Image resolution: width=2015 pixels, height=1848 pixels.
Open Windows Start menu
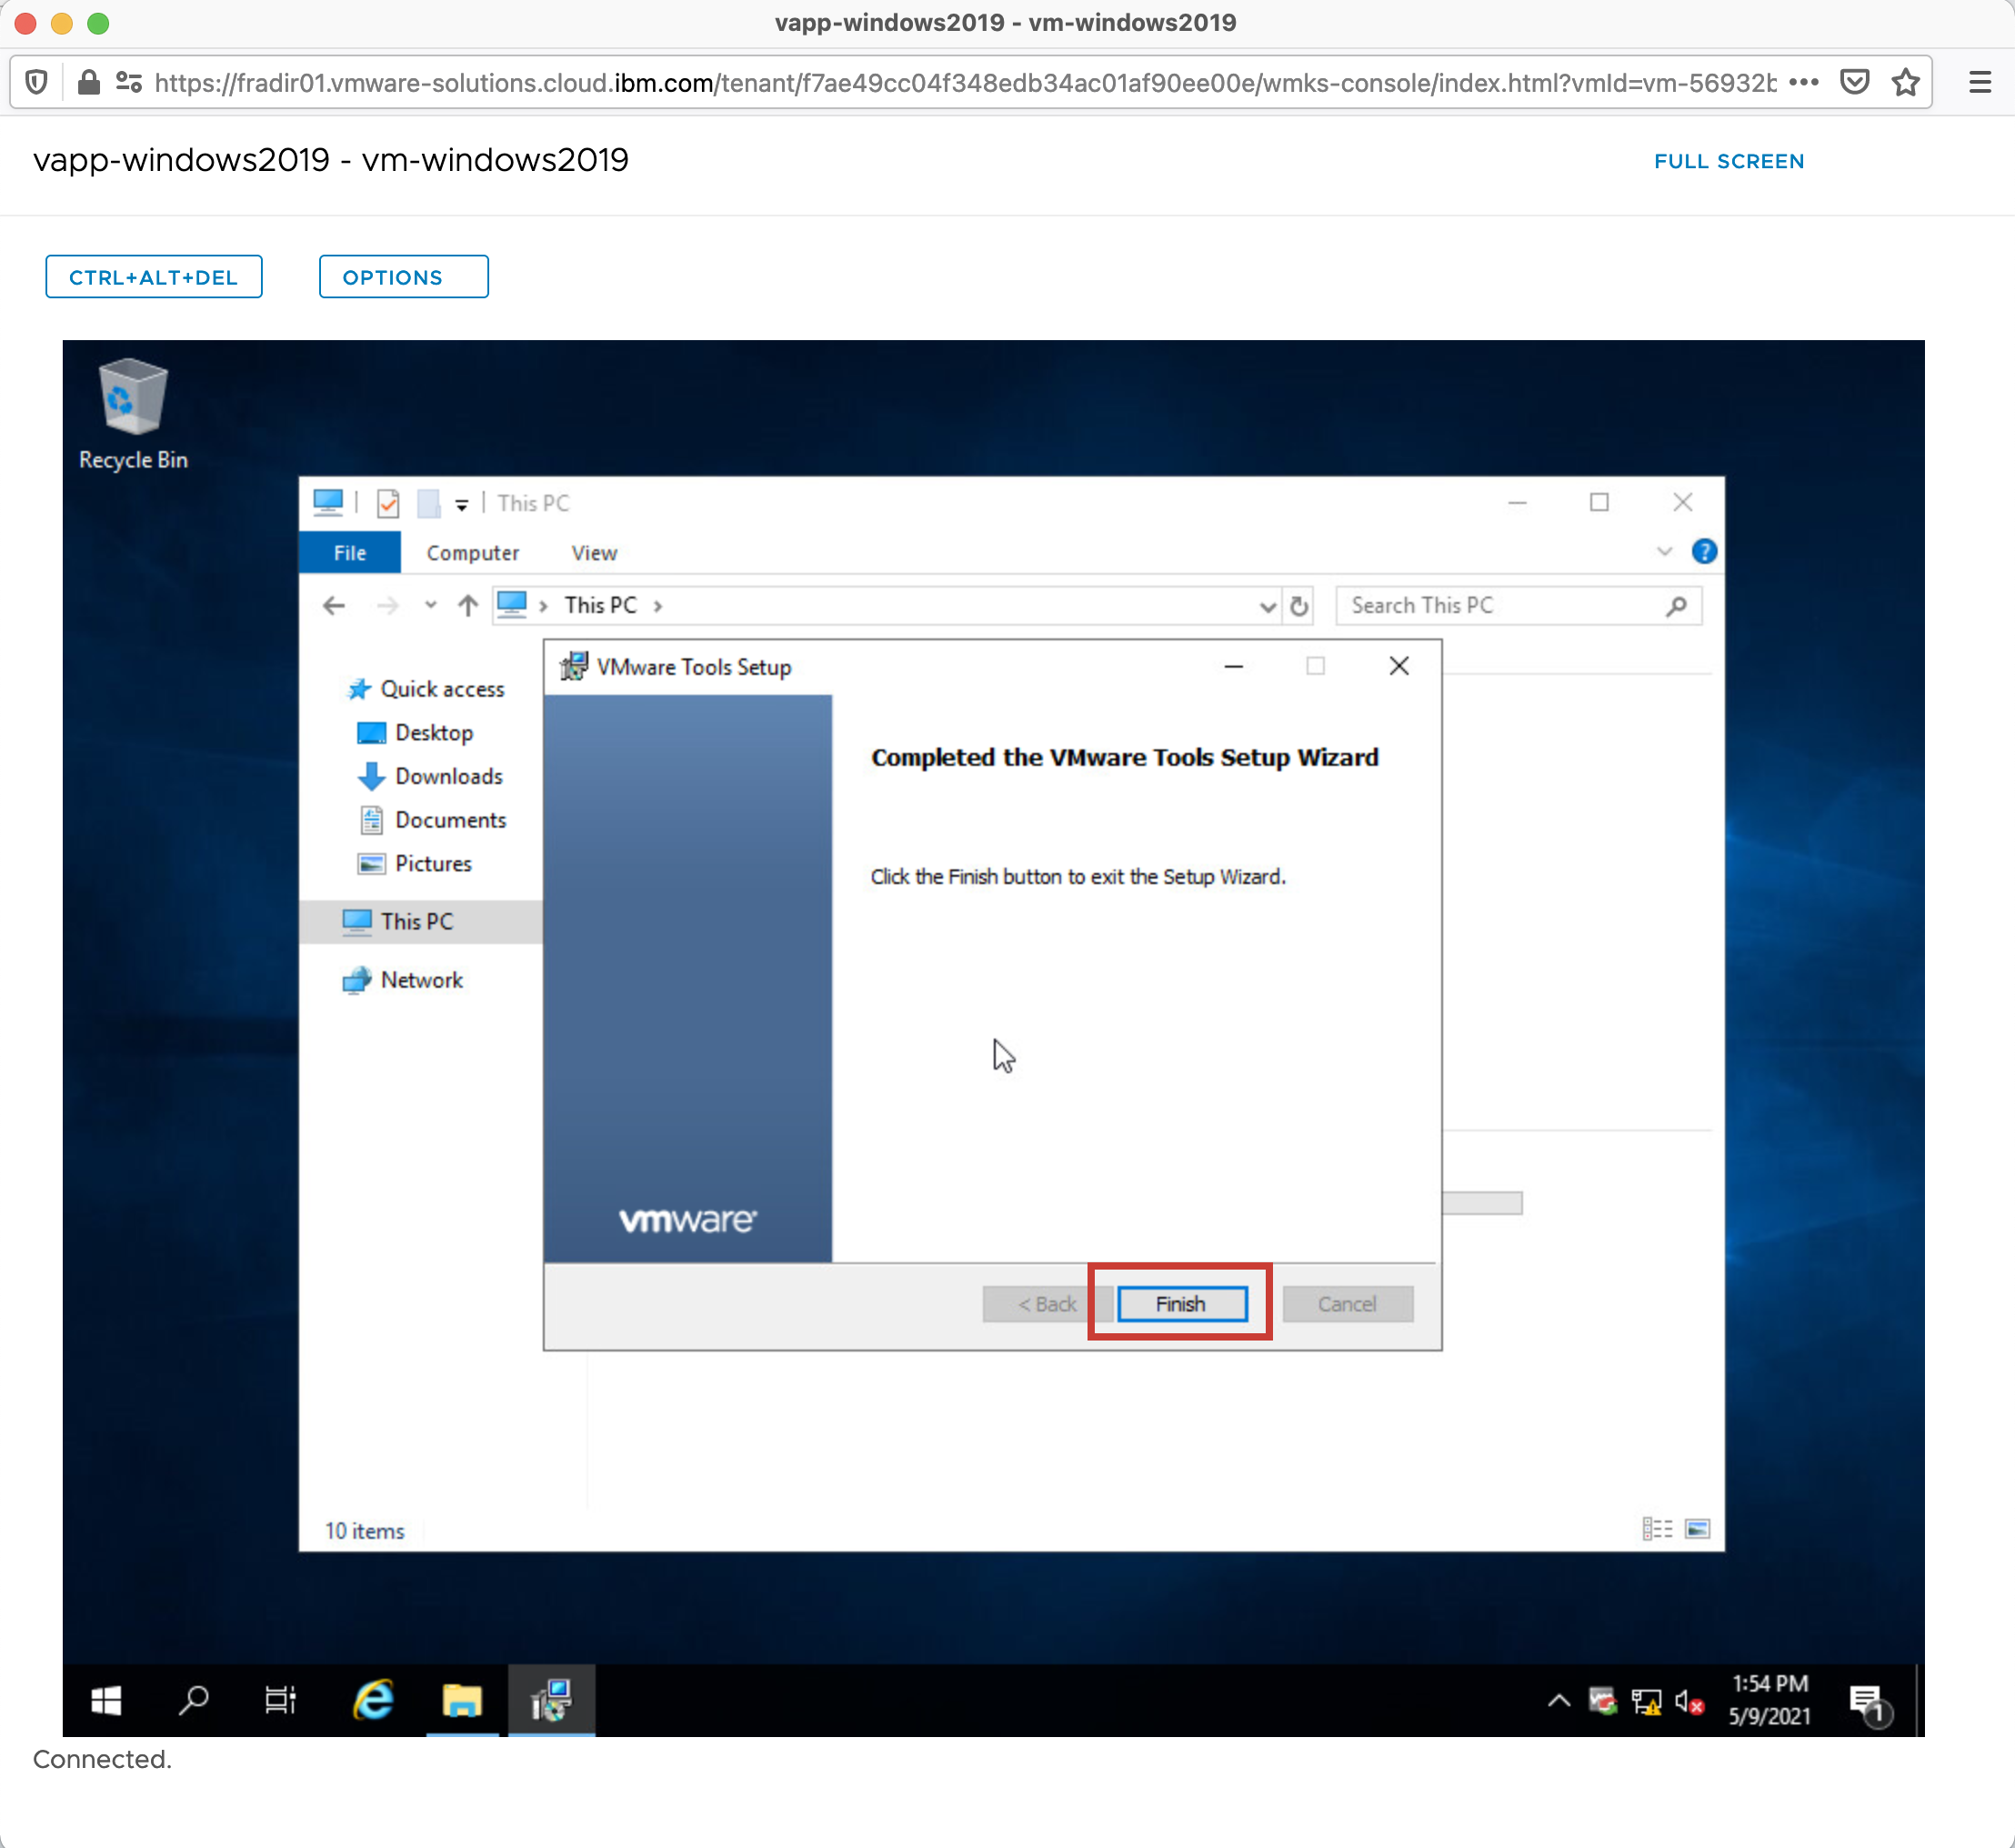click(106, 1700)
